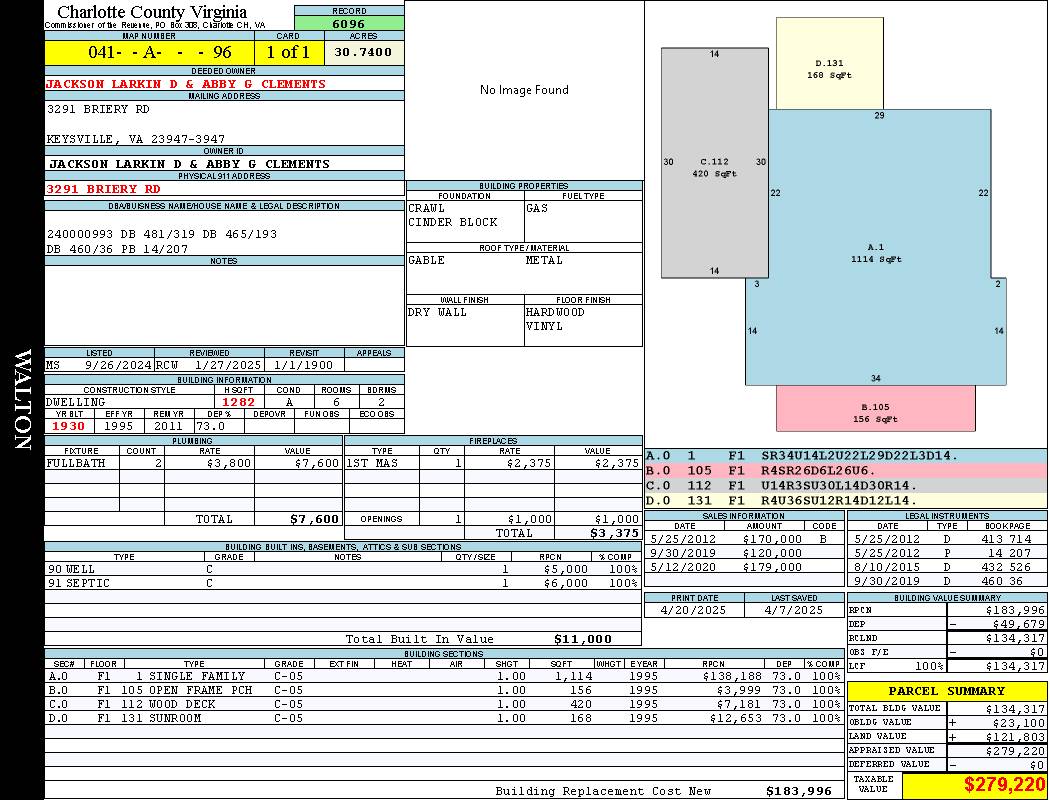Image resolution: width=1050 pixels, height=800 pixels.
Task: Click 1ST MAS fireplace type
Action: coord(372,463)
